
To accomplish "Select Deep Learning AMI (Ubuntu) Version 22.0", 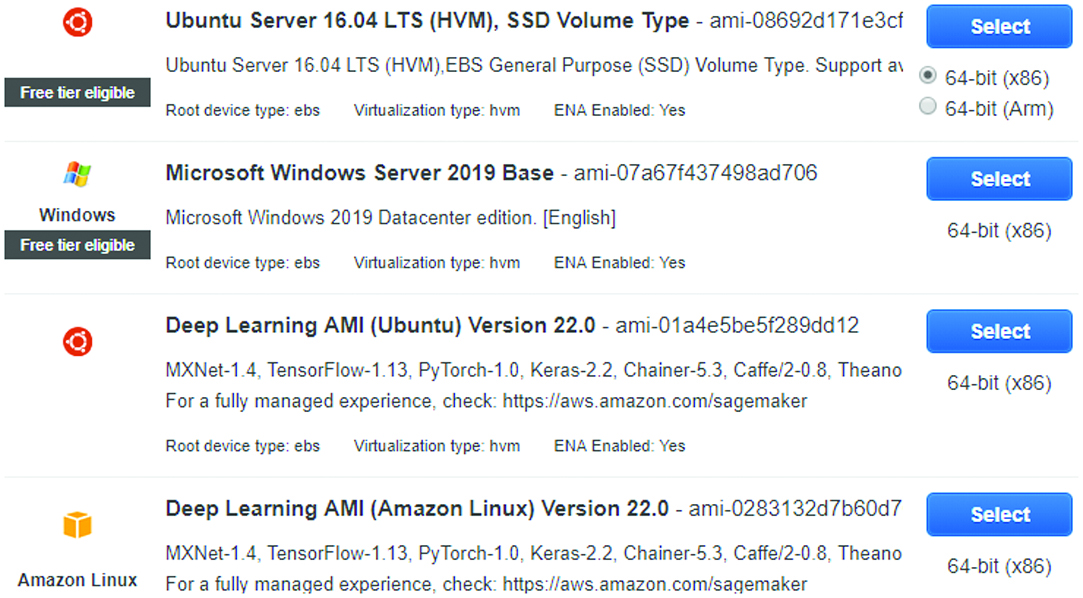I will coord(999,331).
